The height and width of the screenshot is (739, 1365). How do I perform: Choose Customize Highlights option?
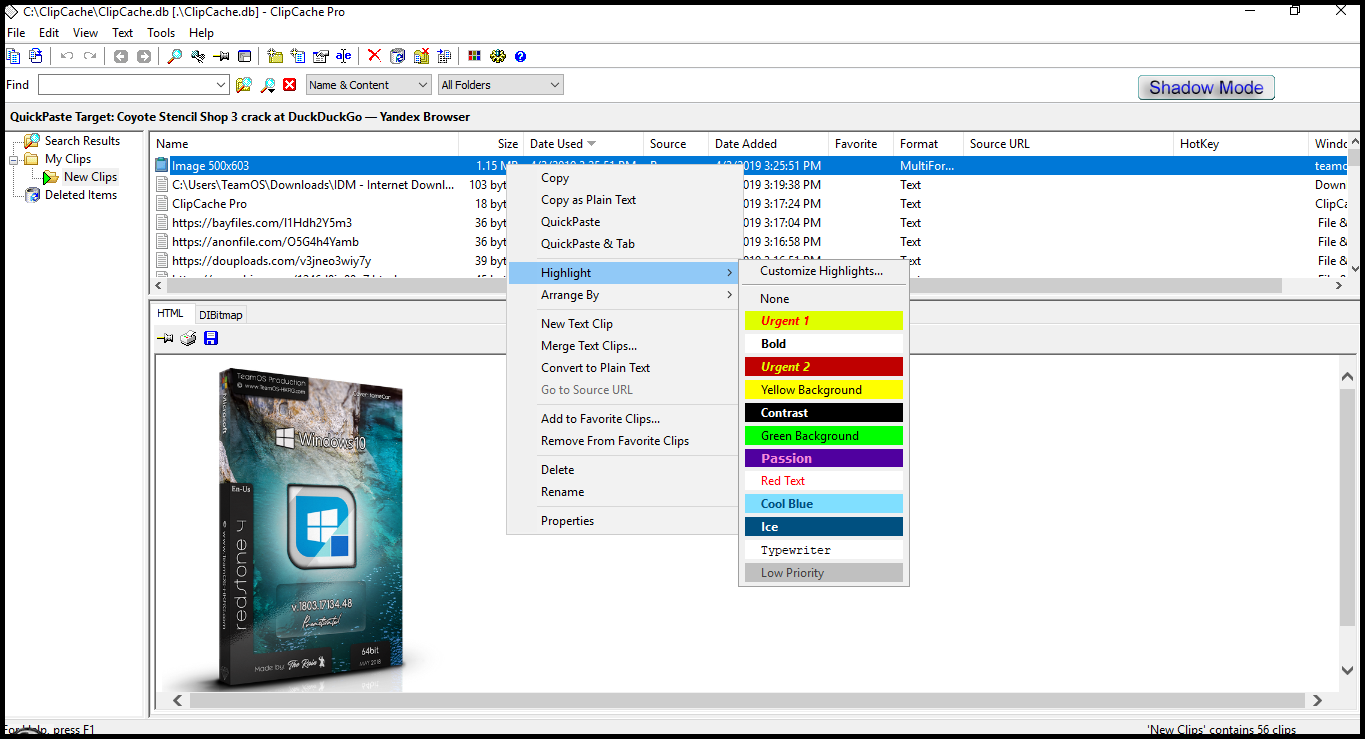822,271
